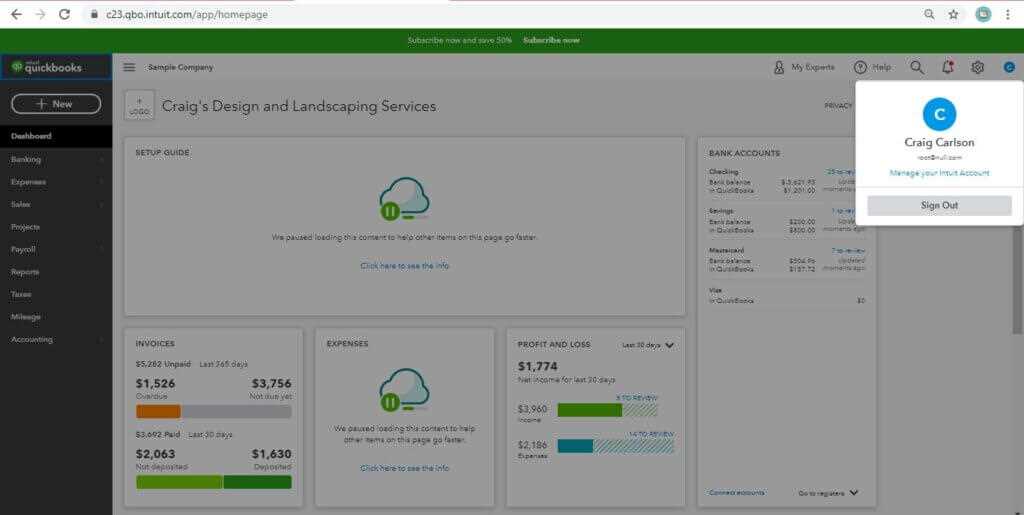Screen dimensions: 1024x515
Task: Click the small profile avatar in header
Action: pyautogui.click(x=1009, y=67)
